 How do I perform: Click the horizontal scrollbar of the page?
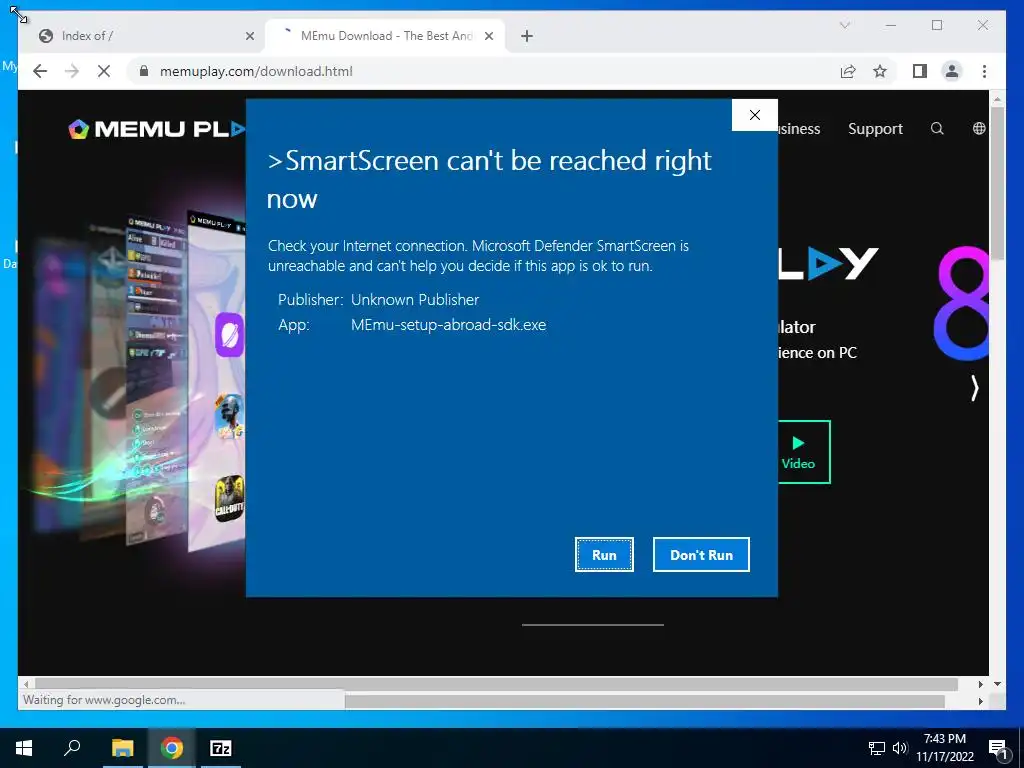coord(494,684)
